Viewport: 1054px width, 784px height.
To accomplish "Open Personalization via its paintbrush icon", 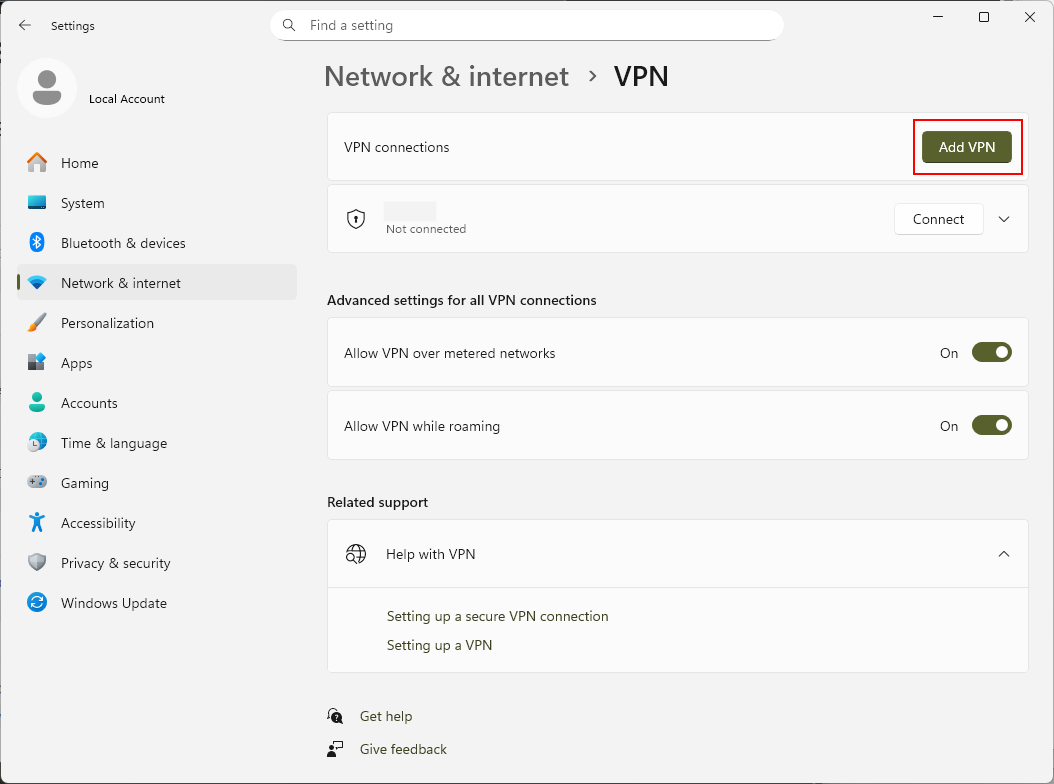I will pos(37,323).
